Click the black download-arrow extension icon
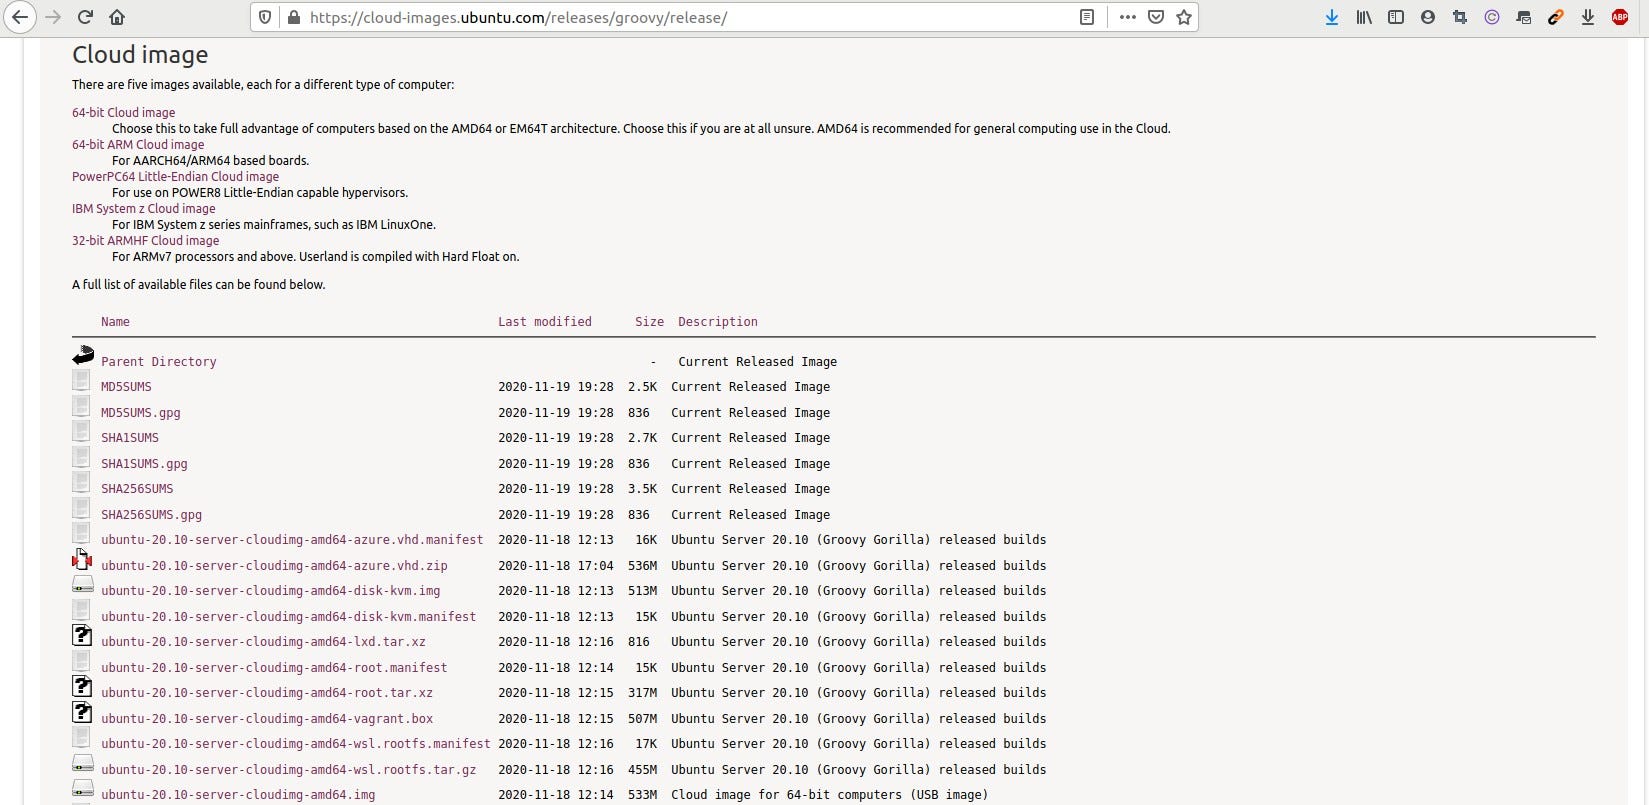The width and height of the screenshot is (1649, 805). (1588, 17)
